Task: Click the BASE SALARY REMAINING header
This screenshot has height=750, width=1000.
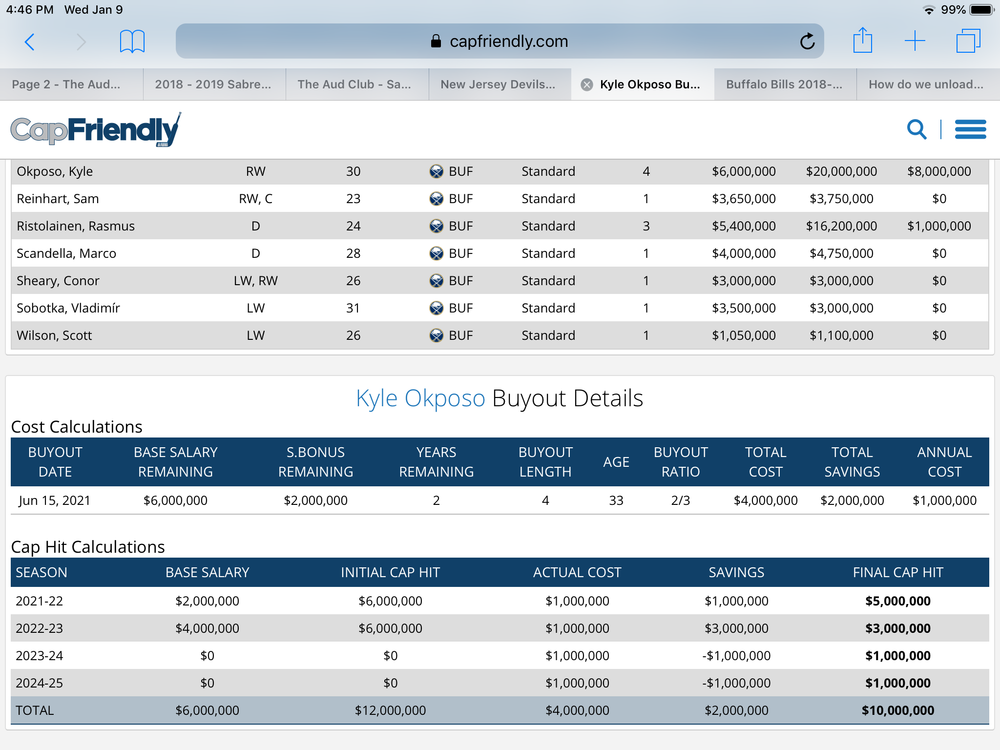Action: [175, 462]
